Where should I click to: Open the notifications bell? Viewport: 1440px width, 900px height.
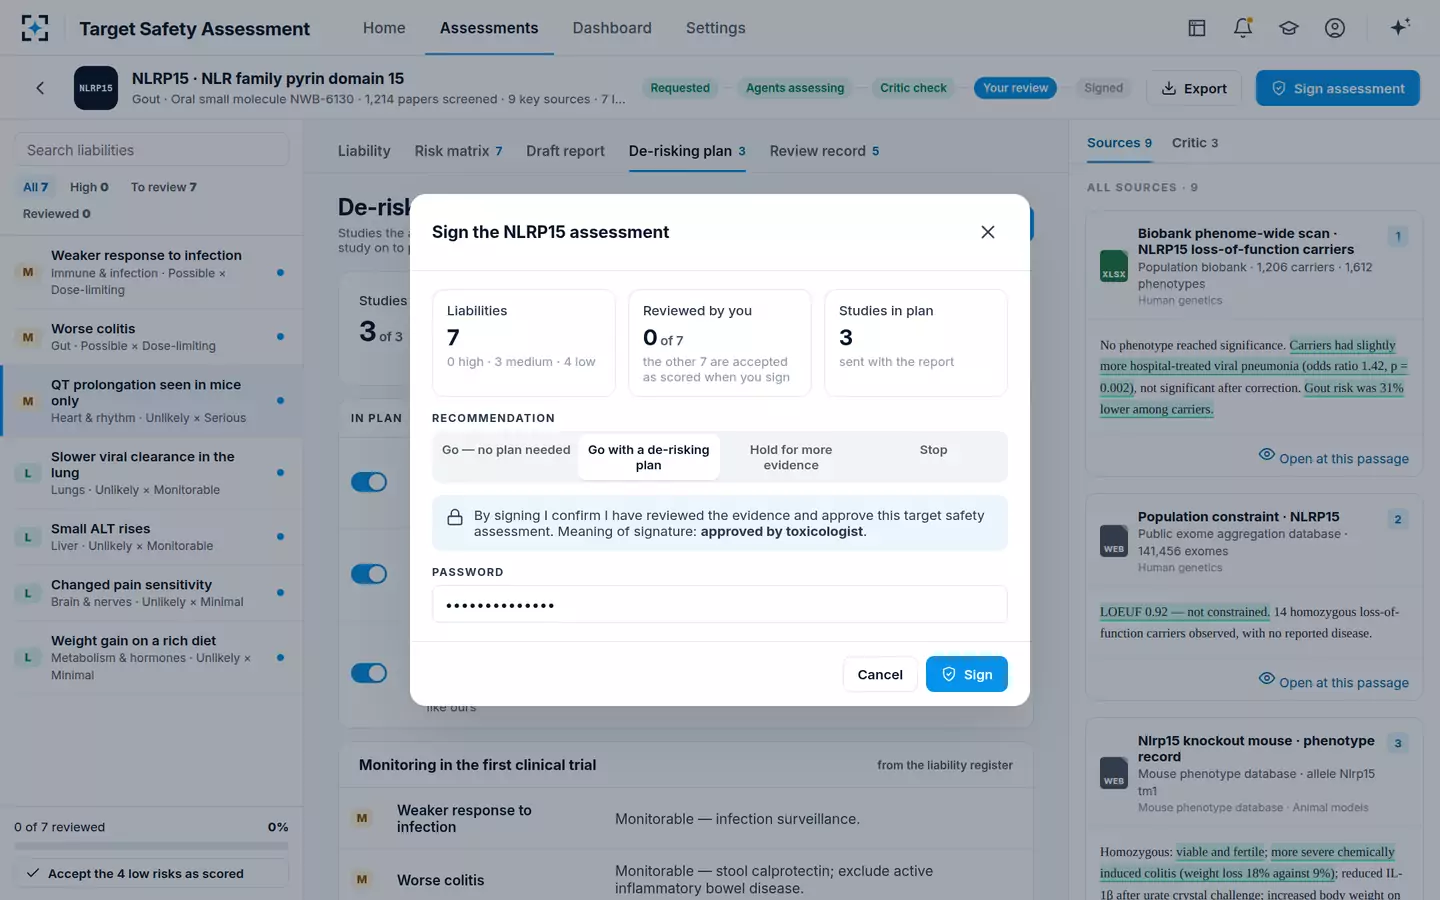click(1243, 28)
